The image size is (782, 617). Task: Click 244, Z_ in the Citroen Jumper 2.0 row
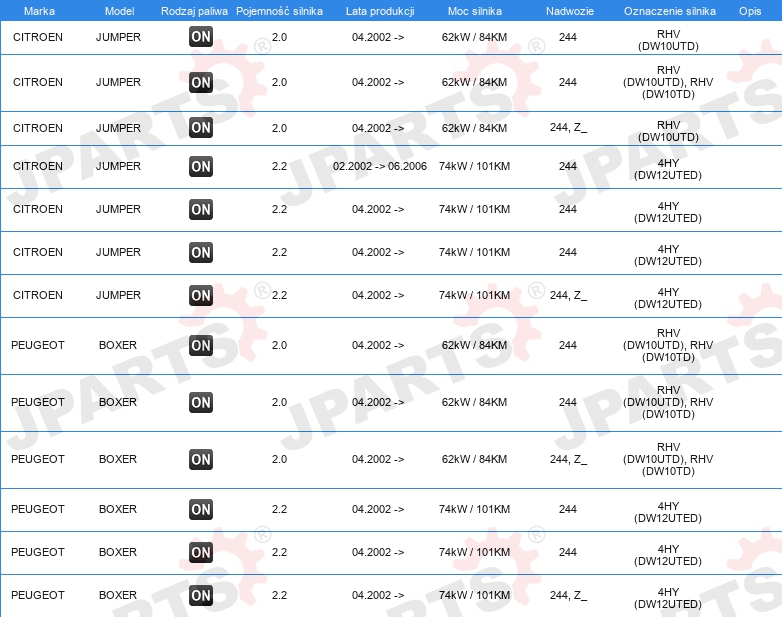coord(569,128)
